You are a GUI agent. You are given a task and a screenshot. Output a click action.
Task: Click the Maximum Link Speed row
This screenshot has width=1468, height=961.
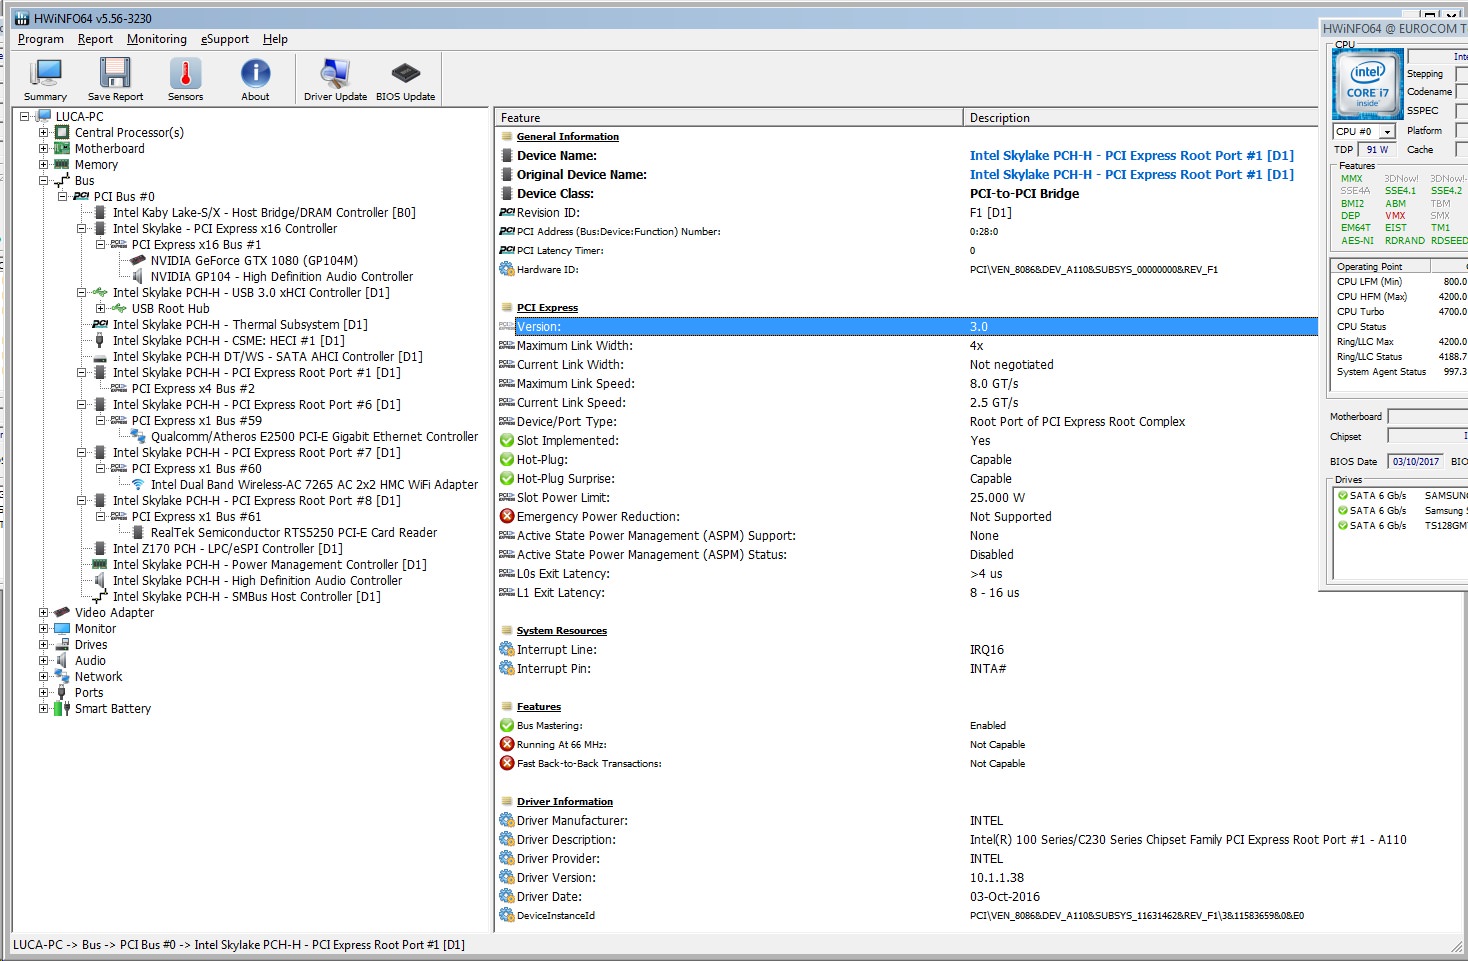coord(907,383)
